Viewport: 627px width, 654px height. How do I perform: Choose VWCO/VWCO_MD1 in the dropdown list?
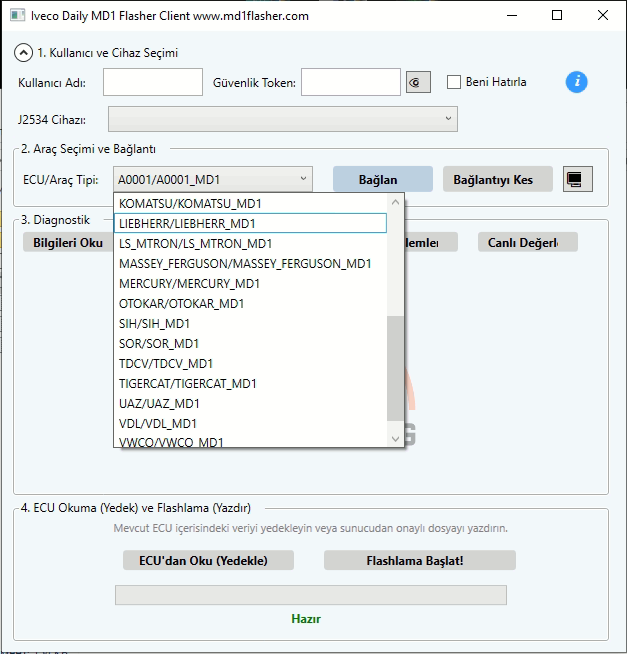[250, 441]
